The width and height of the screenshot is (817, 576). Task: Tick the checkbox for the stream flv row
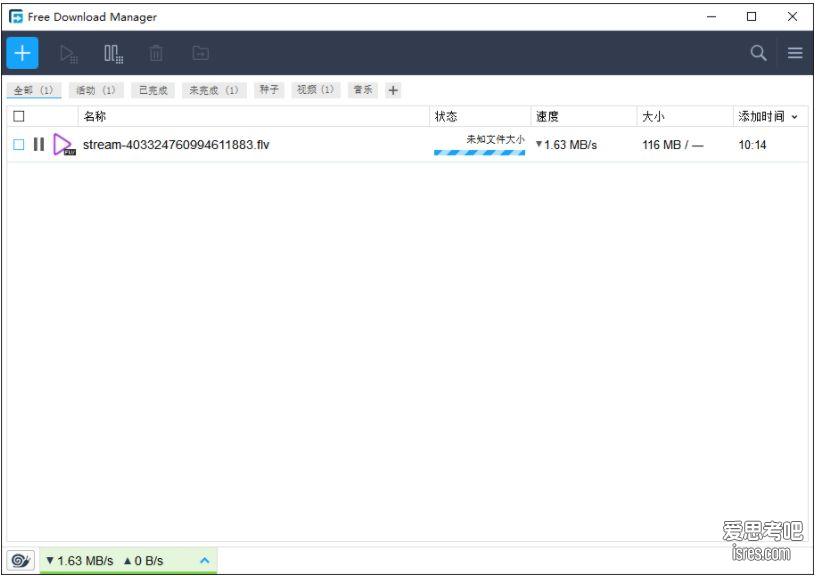tap(19, 144)
